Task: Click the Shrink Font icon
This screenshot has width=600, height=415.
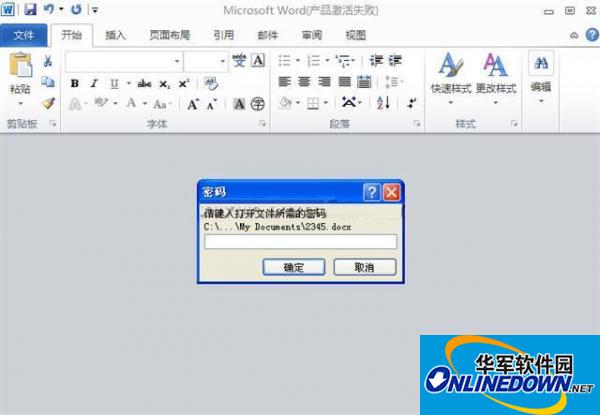Action: click(x=212, y=104)
